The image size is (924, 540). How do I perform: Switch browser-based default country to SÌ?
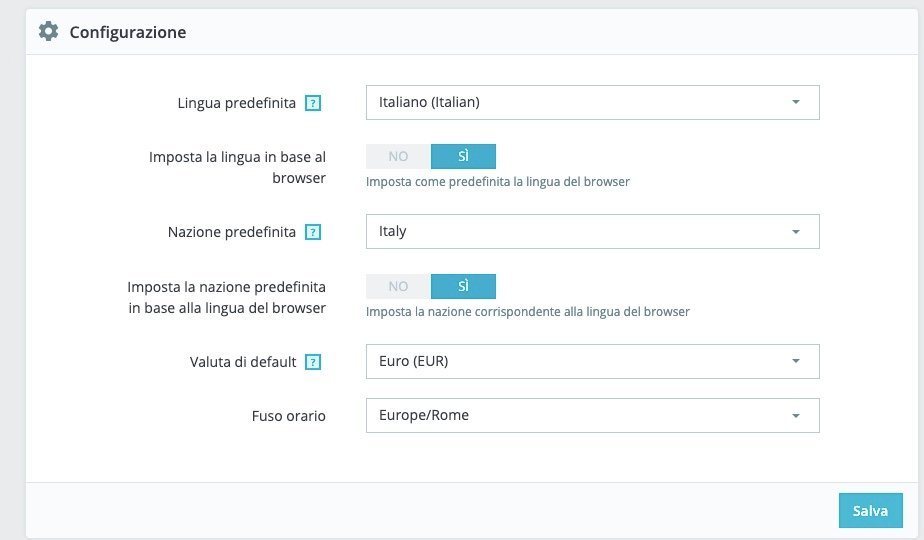coord(463,287)
